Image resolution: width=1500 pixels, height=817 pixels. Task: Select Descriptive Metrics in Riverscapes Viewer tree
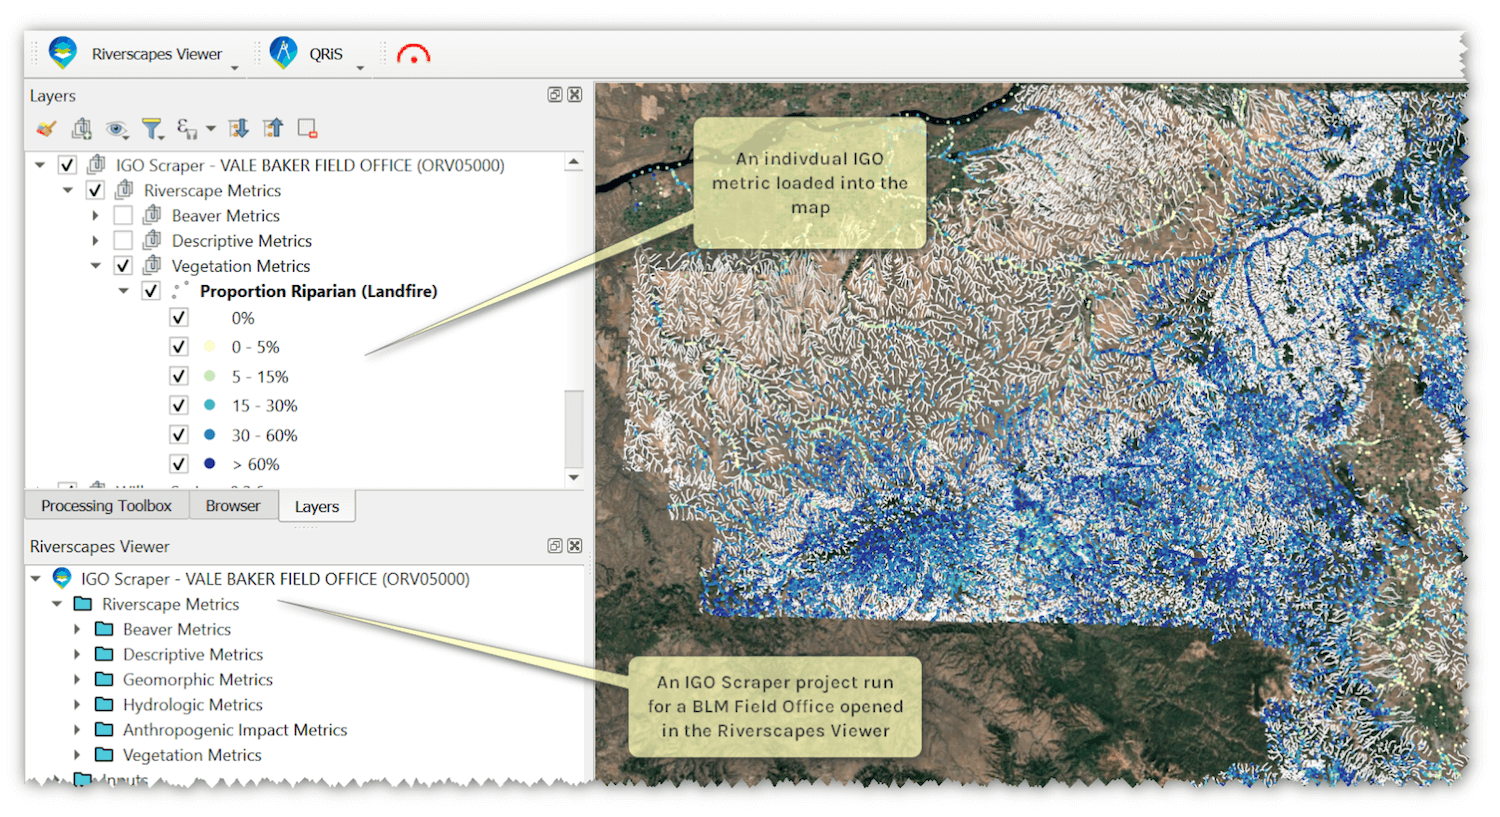pos(193,654)
